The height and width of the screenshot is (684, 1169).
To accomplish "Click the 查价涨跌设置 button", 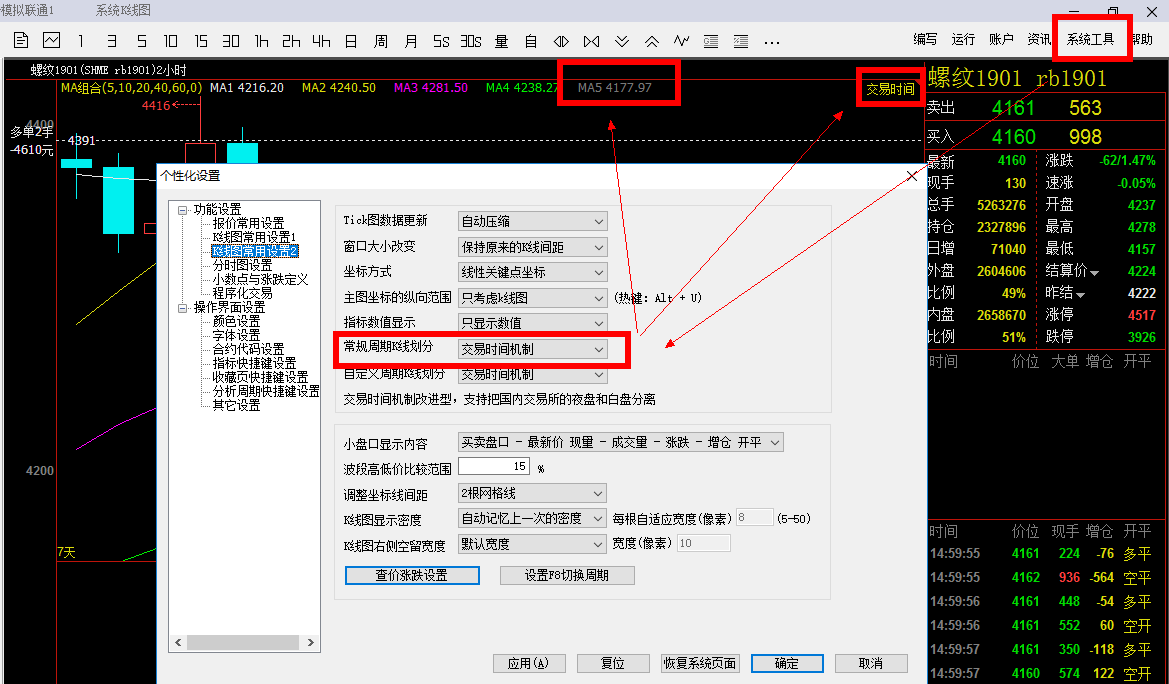I will pyautogui.click(x=412, y=575).
